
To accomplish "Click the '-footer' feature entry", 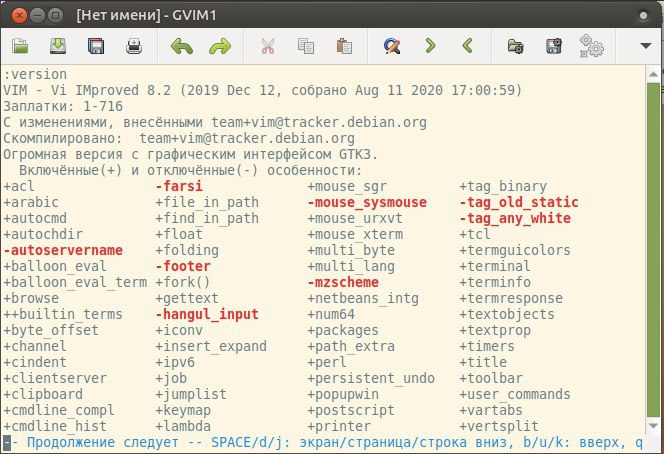I will pyautogui.click(x=183, y=266).
